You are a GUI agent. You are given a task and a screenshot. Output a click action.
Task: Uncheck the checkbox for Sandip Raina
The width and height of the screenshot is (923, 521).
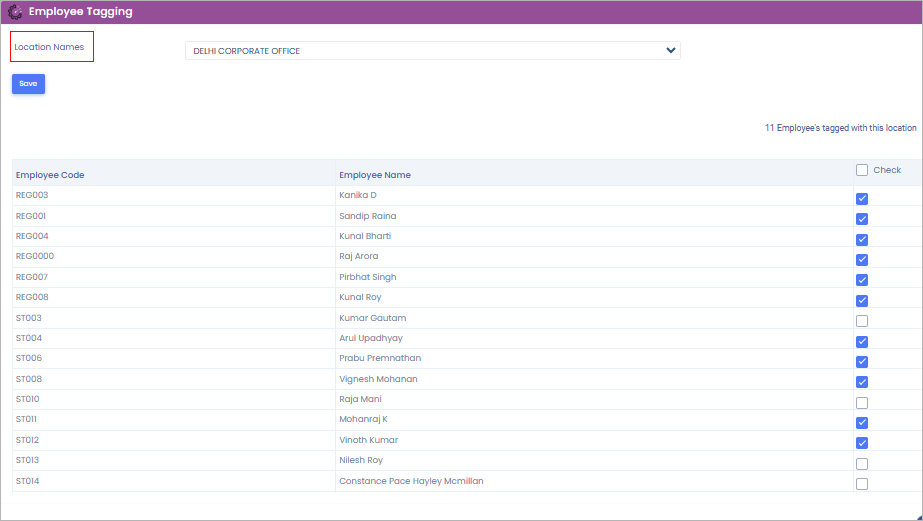click(862, 219)
